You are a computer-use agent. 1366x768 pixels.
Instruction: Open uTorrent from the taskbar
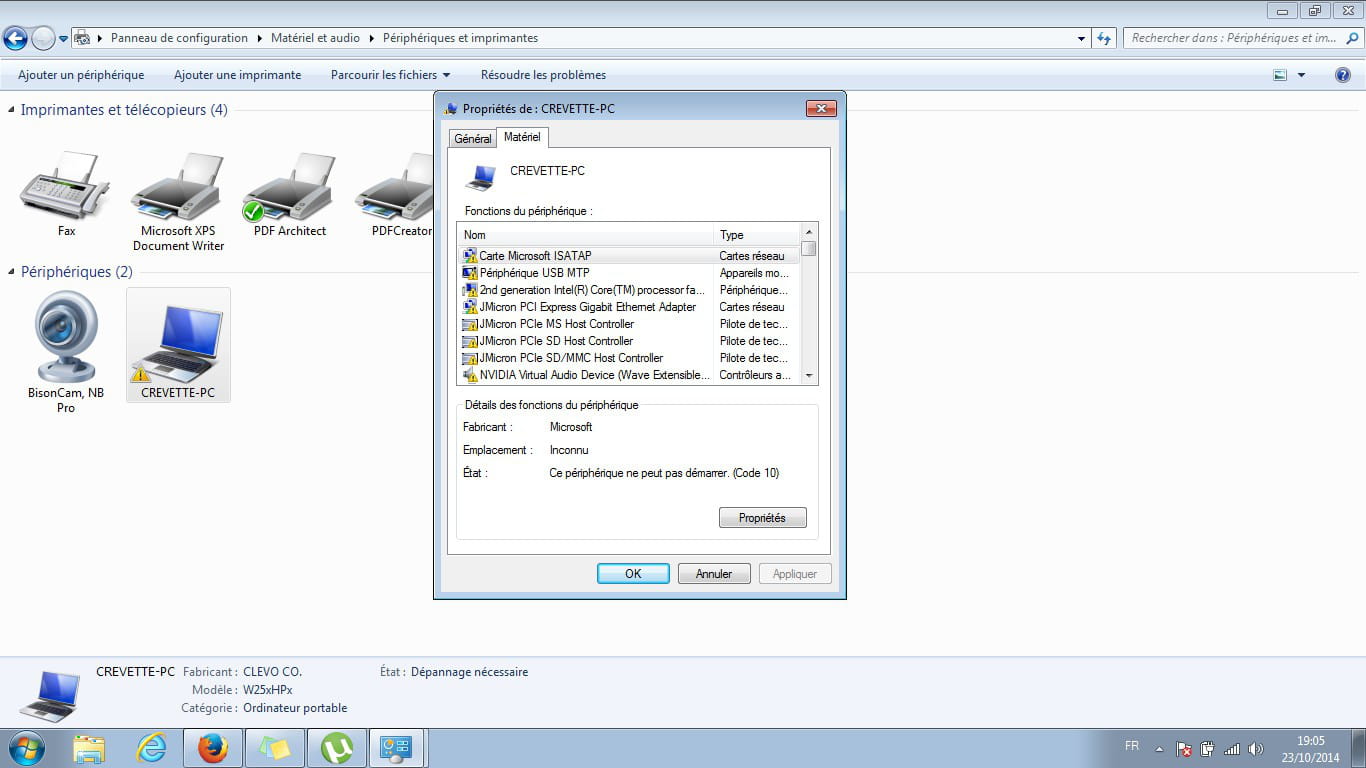(337, 748)
